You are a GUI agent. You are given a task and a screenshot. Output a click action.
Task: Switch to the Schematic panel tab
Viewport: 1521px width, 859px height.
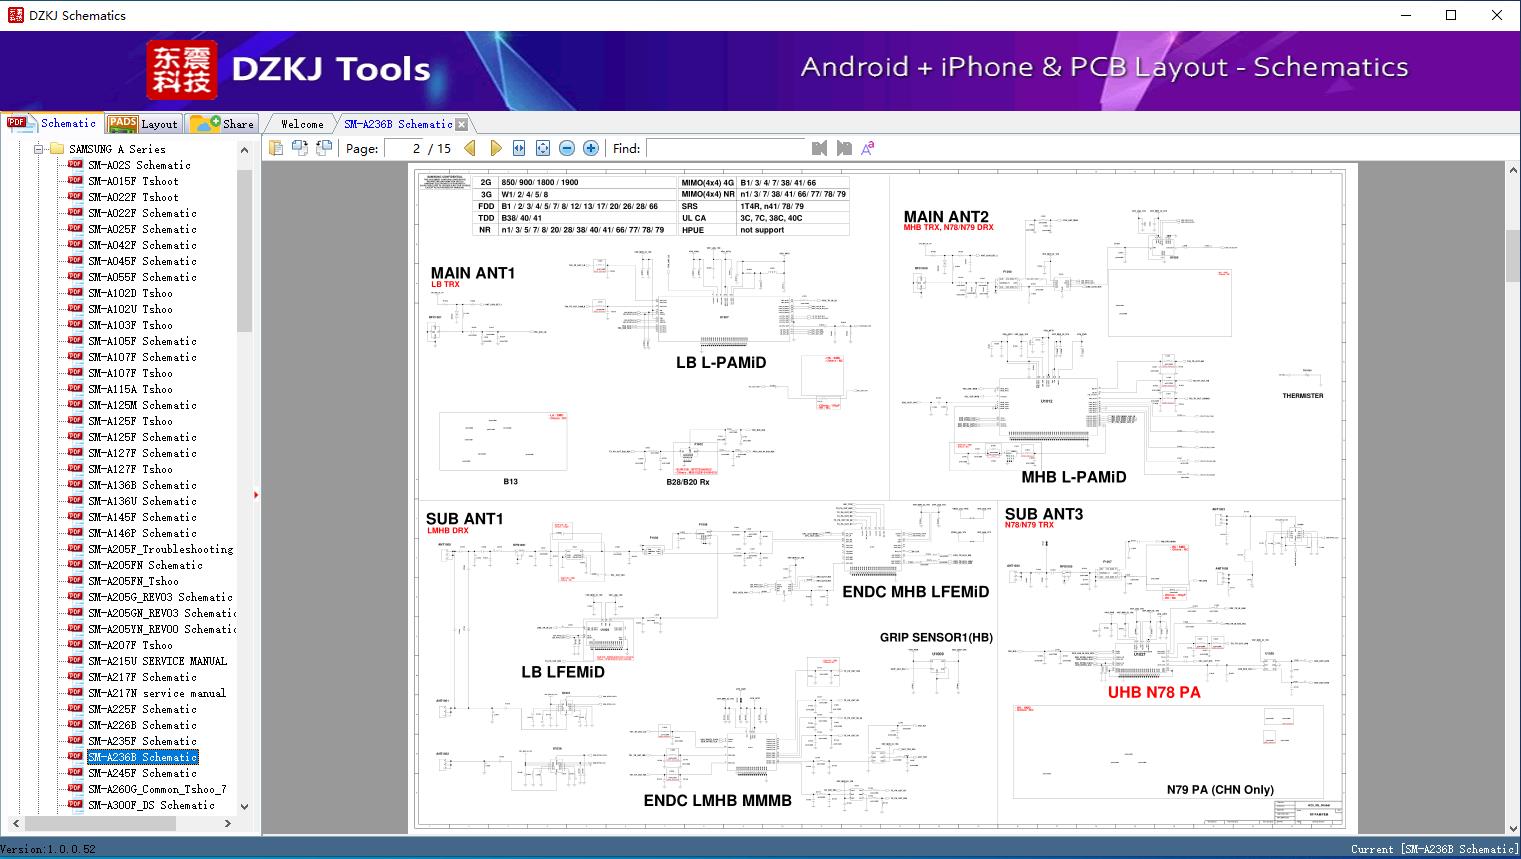tap(53, 123)
